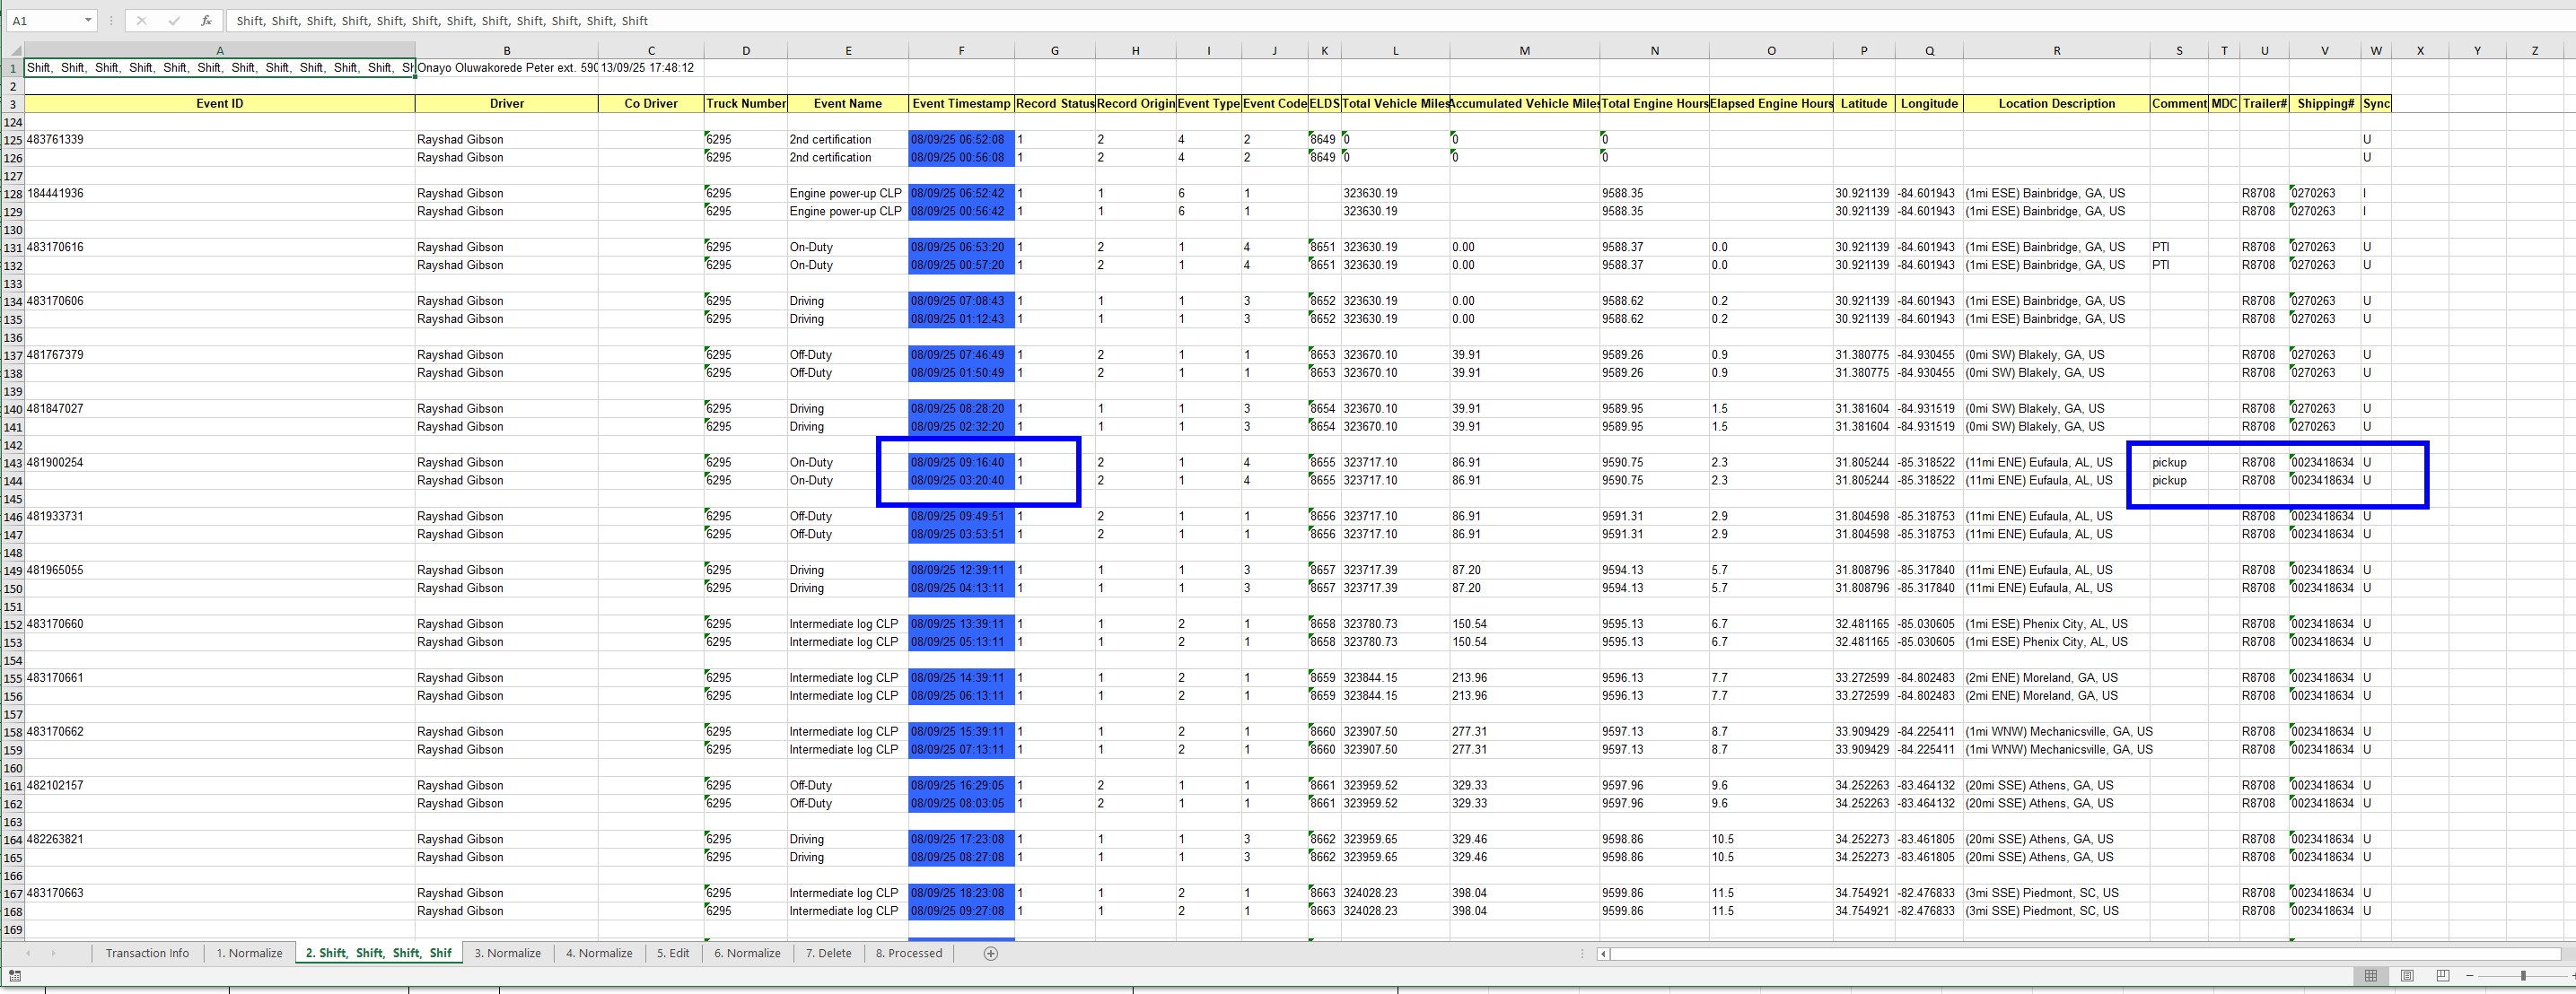Click the Select All corner triangle
This screenshot has height=994, width=2576.
click(15, 50)
